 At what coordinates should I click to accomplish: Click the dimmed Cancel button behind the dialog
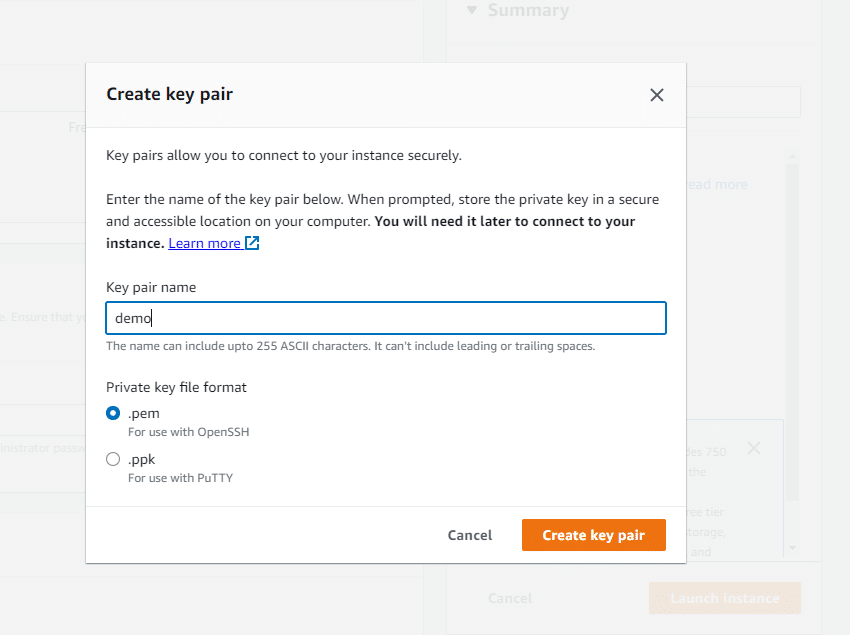[x=510, y=598]
